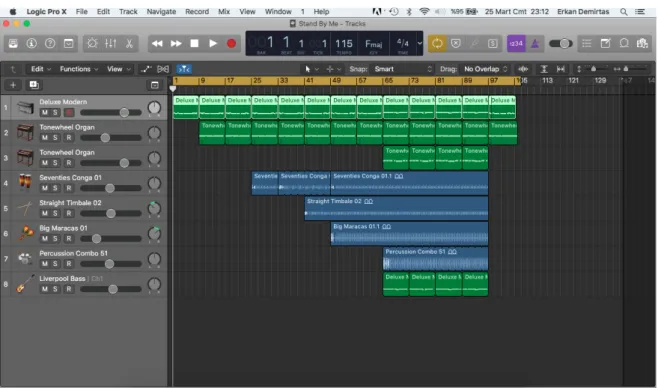Mute the Deluxe Modern track
This screenshot has width=658, height=388.
44,112
